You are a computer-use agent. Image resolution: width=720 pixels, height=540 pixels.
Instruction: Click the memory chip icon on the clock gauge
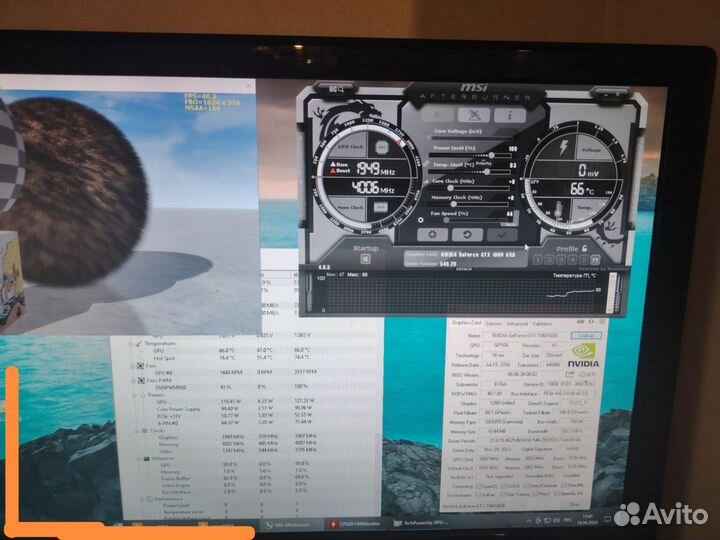pos(380,207)
